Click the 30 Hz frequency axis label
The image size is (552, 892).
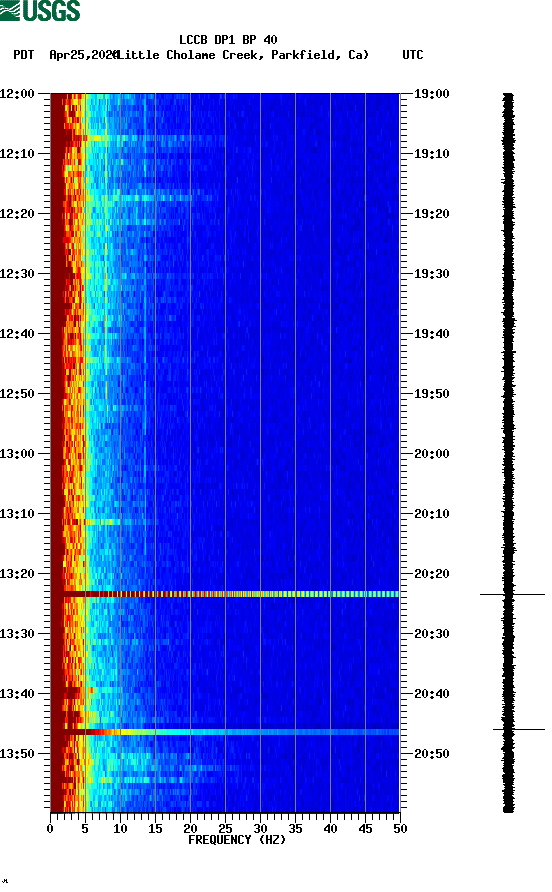click(x=261, y=828)
